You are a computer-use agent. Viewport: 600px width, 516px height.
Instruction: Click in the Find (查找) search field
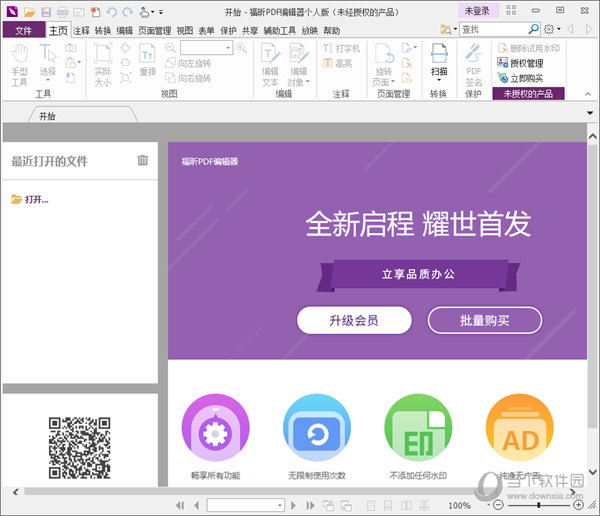pos(494,29)
